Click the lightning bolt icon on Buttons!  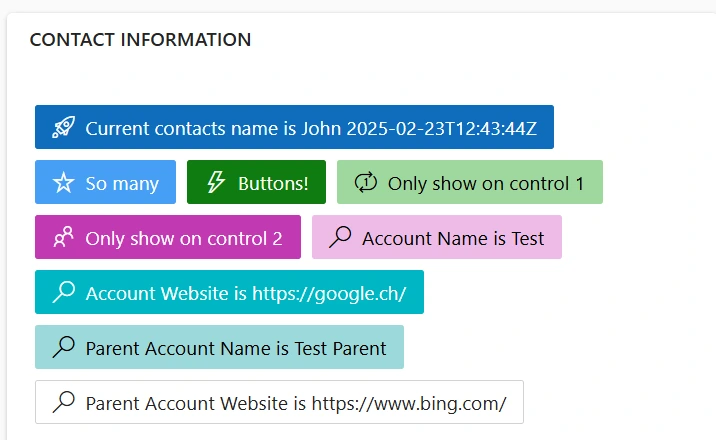click(x=215, y=183)
